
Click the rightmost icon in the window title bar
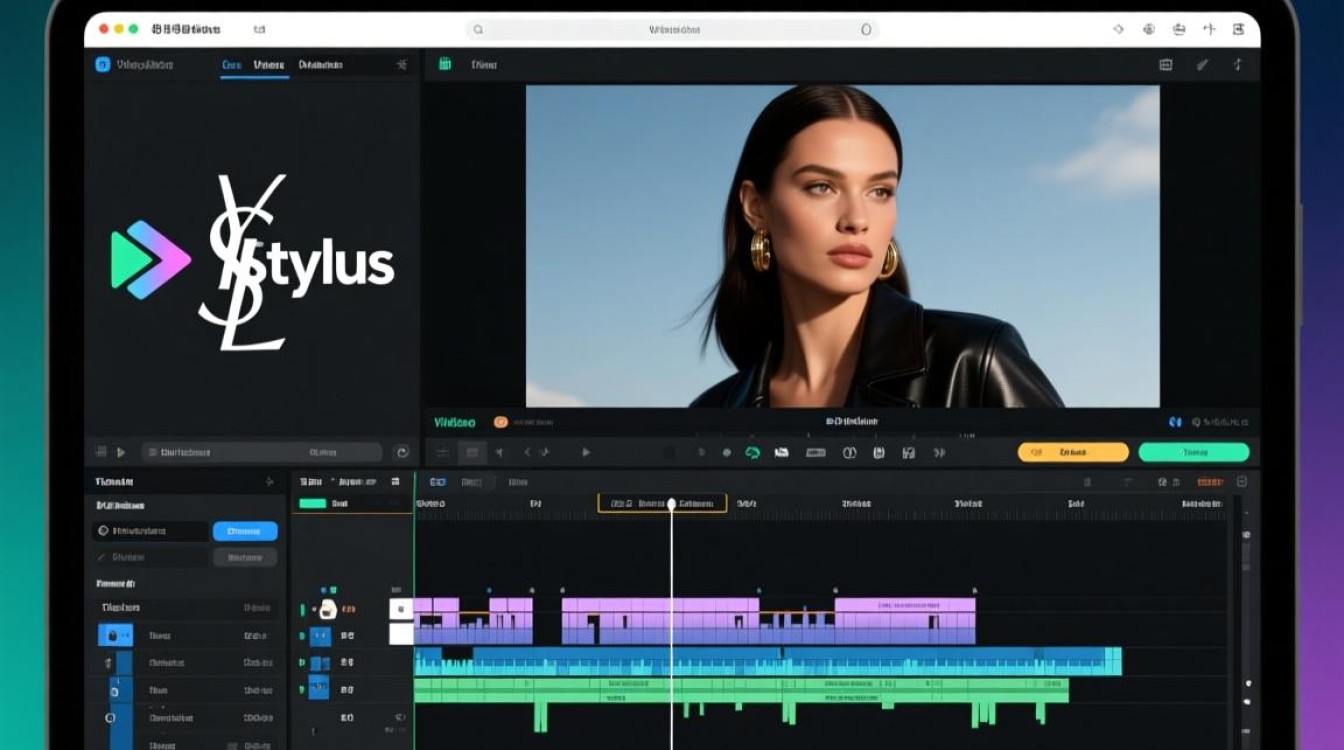1239,30
